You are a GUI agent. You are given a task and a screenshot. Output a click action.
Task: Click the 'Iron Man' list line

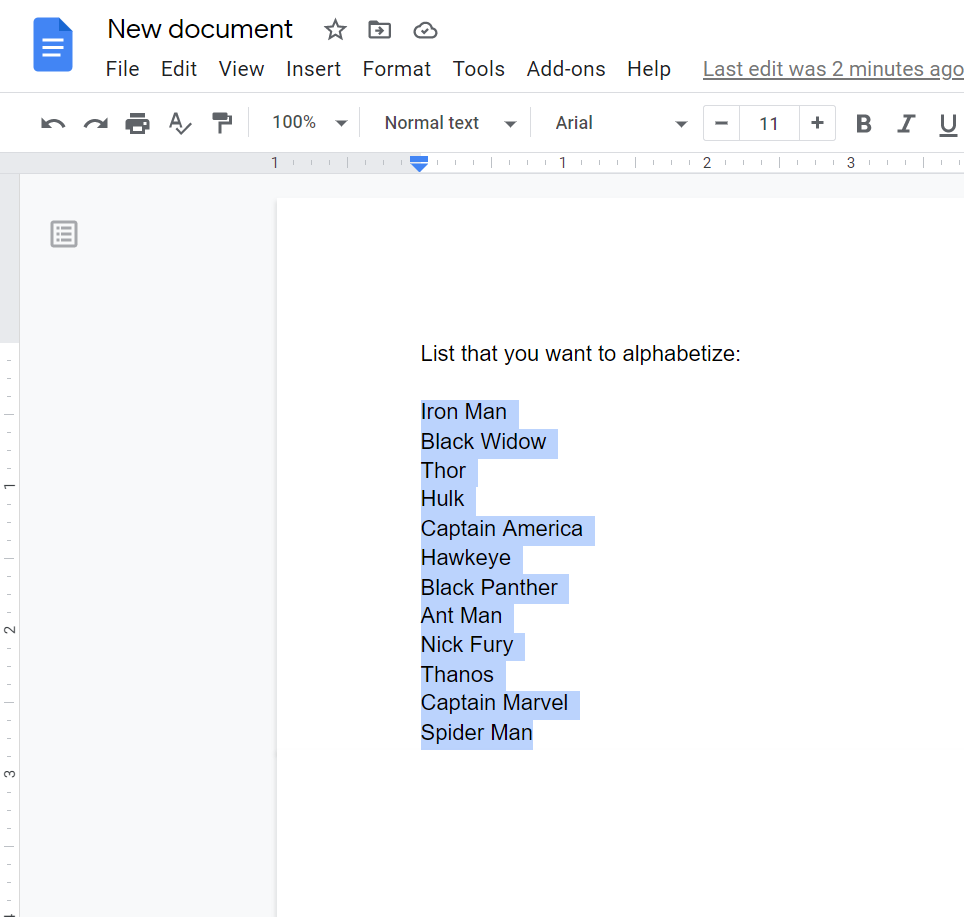tap(464, 412)
